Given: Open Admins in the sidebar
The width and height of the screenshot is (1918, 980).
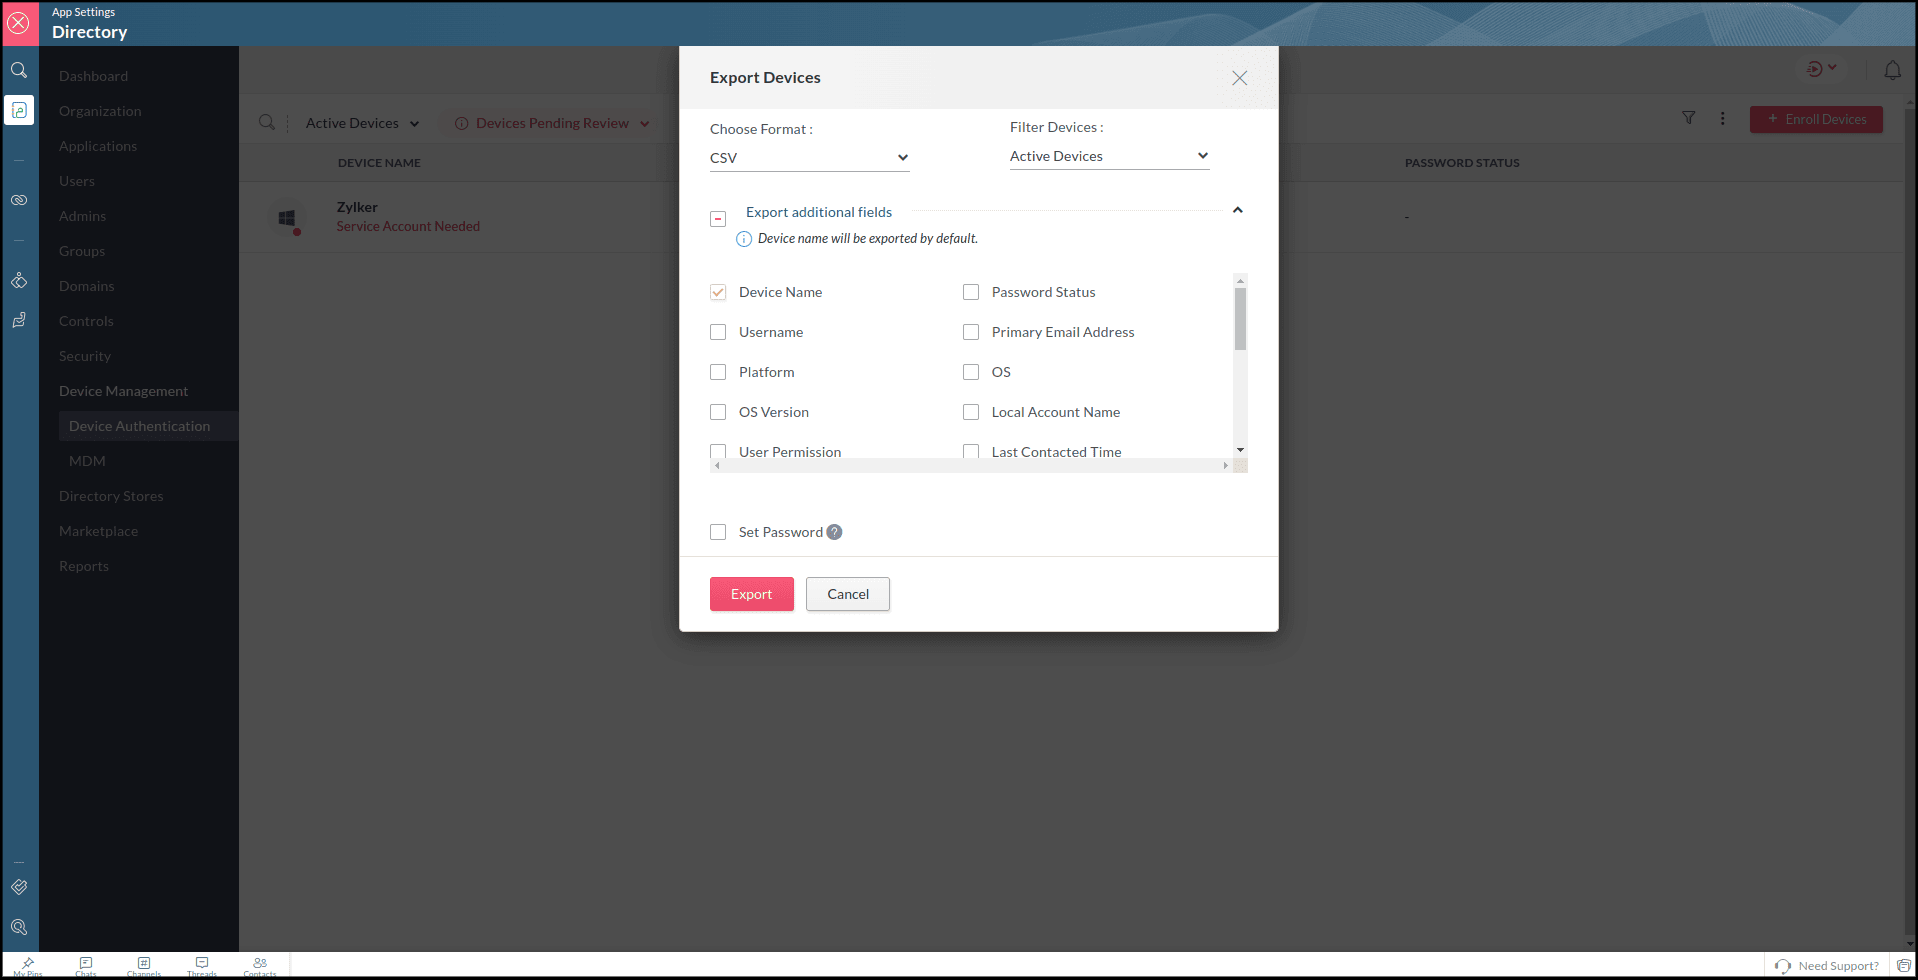Looking at the screenshot, I should click(82, 216).
